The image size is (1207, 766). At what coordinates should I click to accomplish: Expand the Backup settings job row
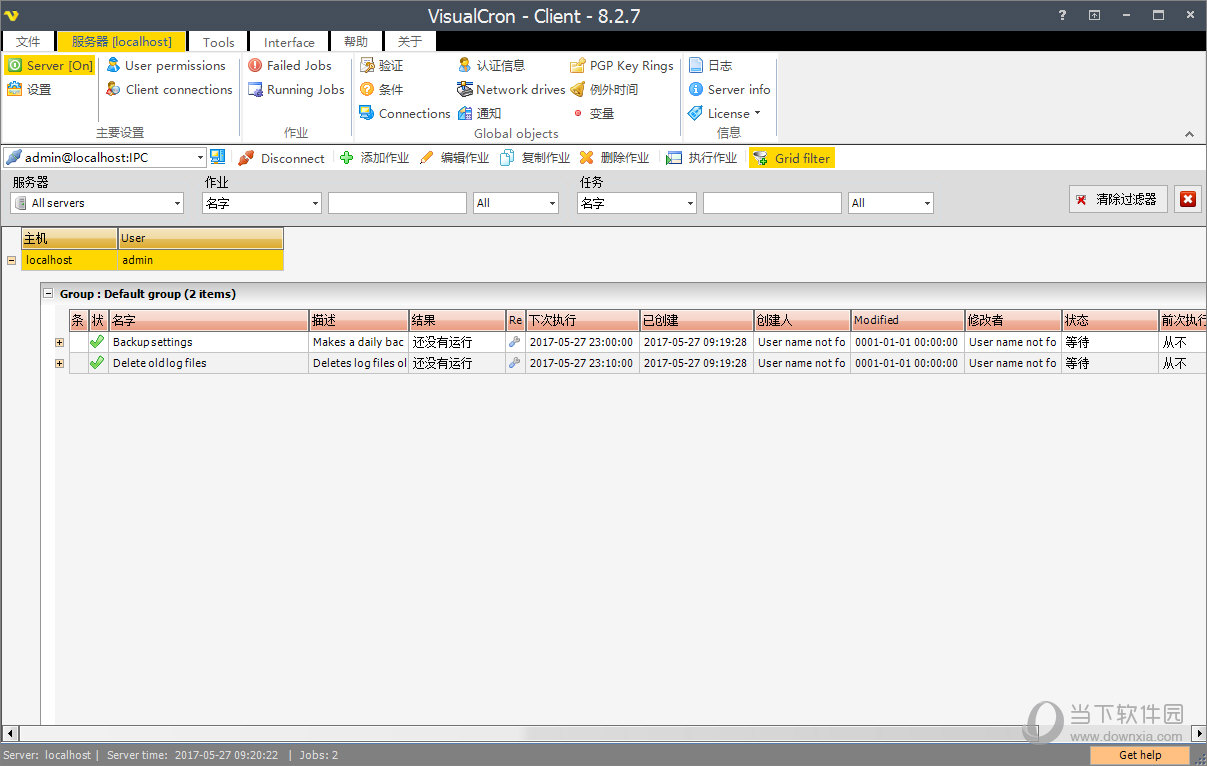(x=60, y=342)
